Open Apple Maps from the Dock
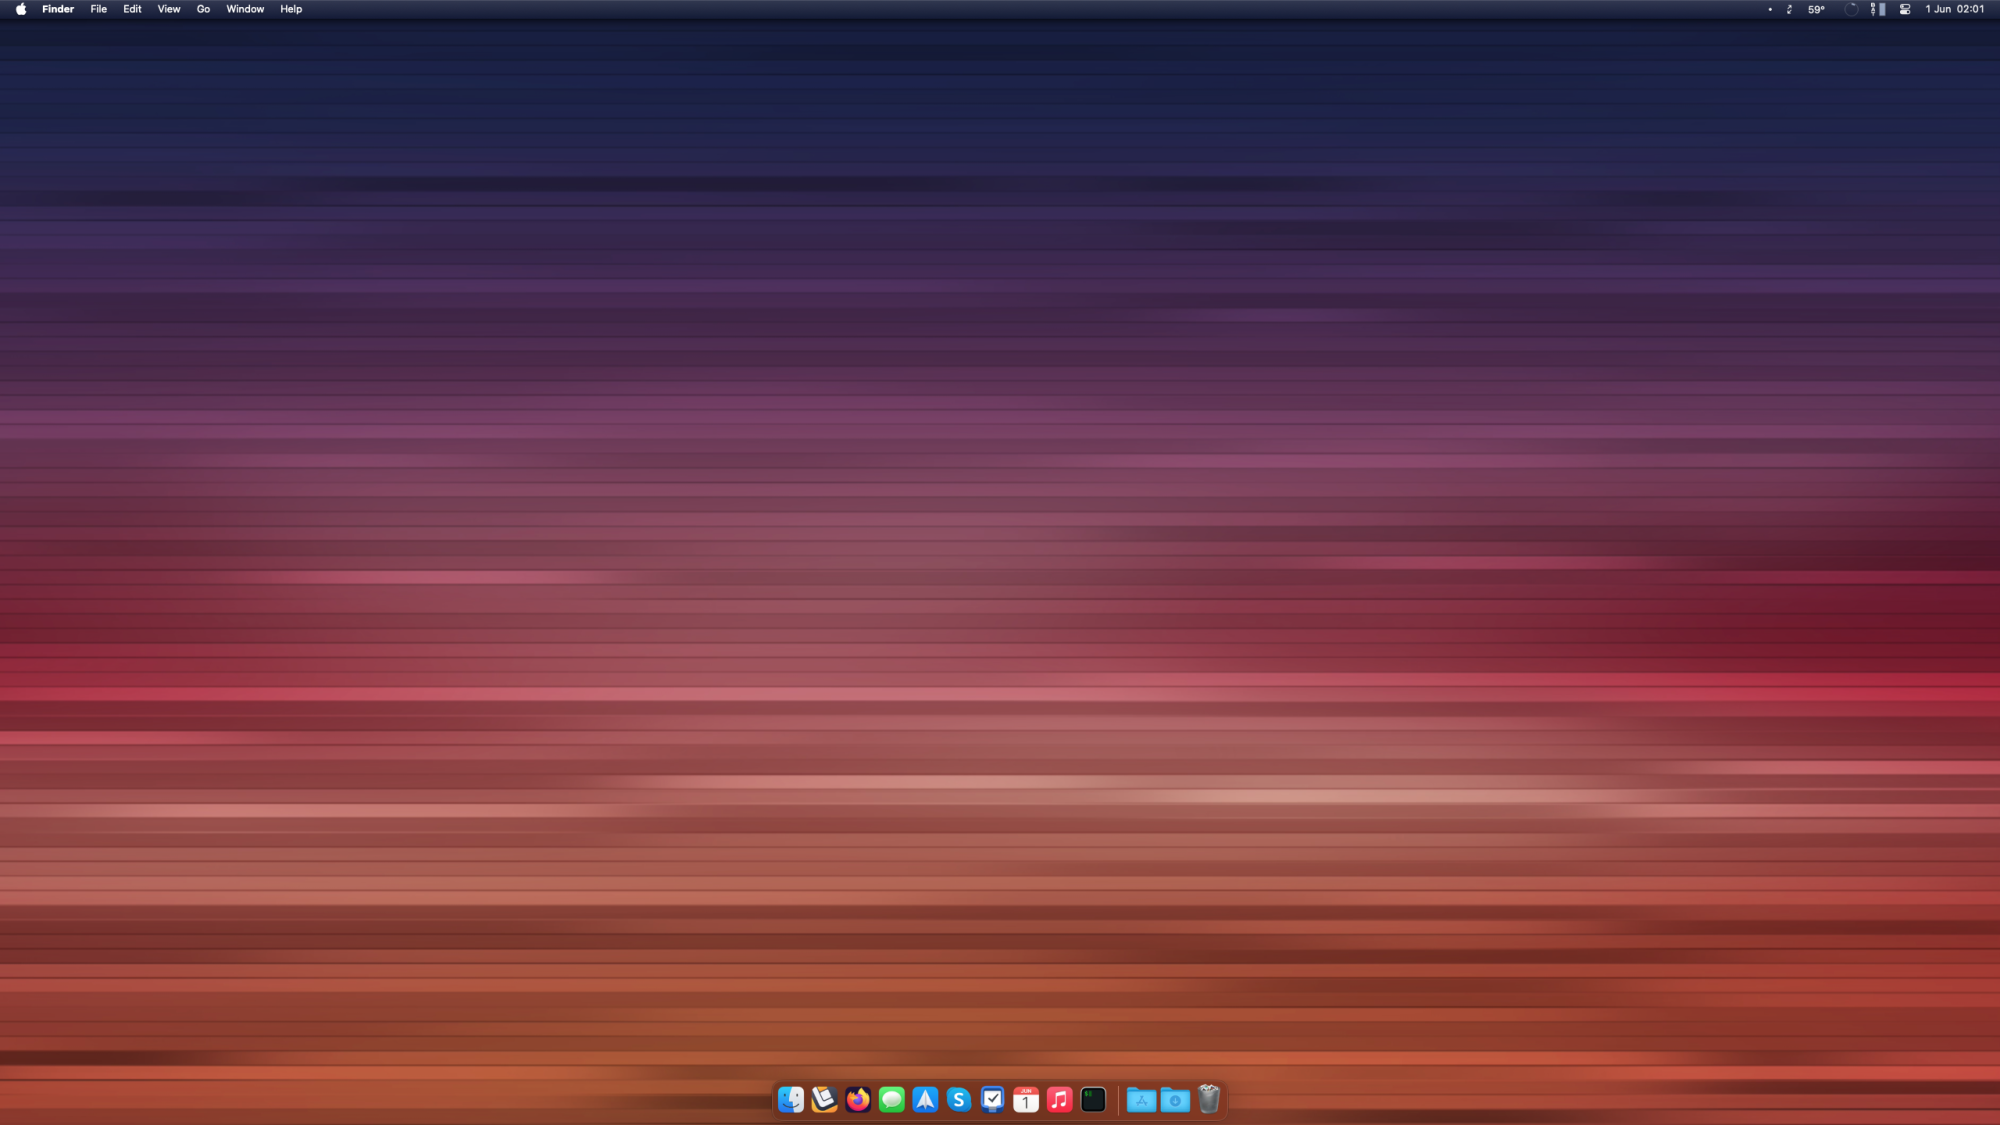 click(x=925, y=1100)
